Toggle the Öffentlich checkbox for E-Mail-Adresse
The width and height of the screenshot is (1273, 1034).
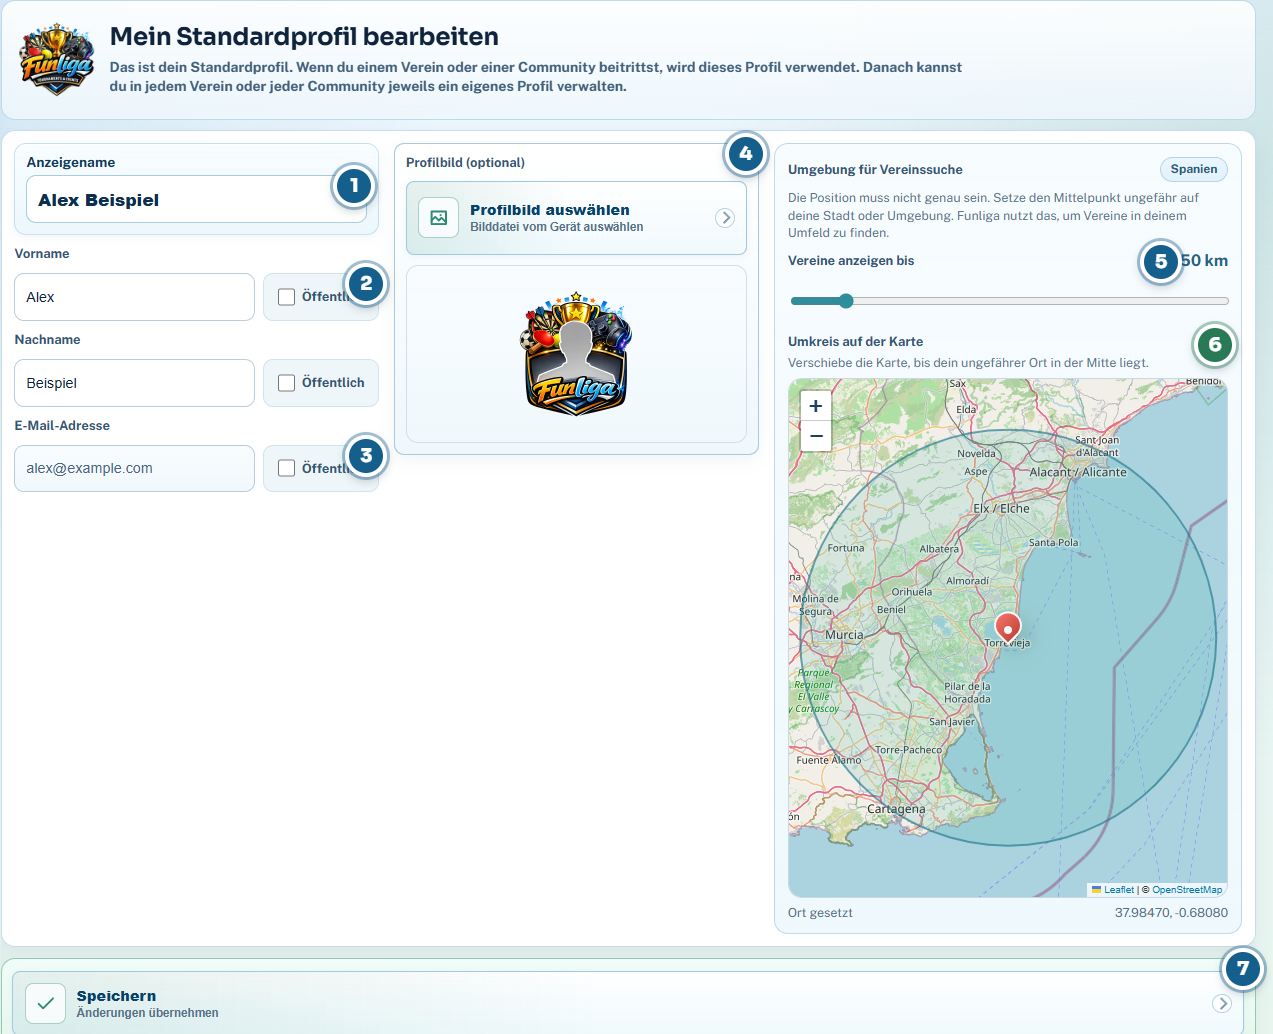pyautogui.click(x=287, y=468)
